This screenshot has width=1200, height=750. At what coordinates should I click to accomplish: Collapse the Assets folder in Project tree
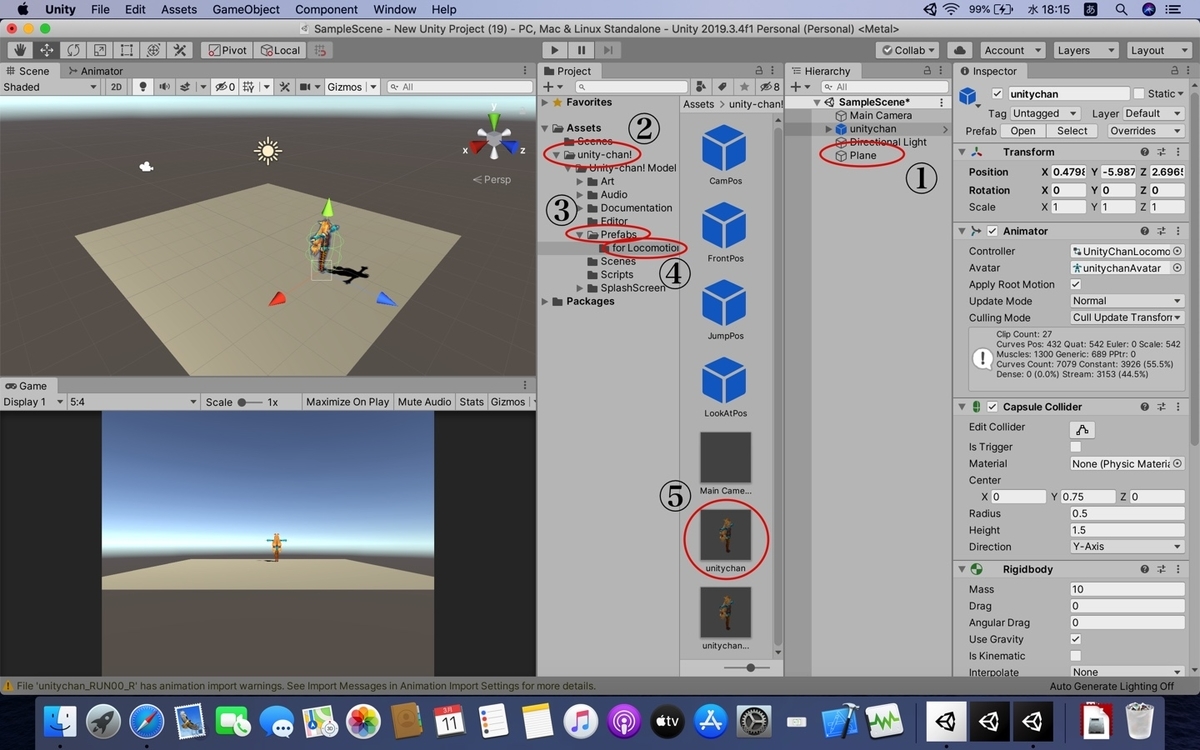click(x=545, y=128)
